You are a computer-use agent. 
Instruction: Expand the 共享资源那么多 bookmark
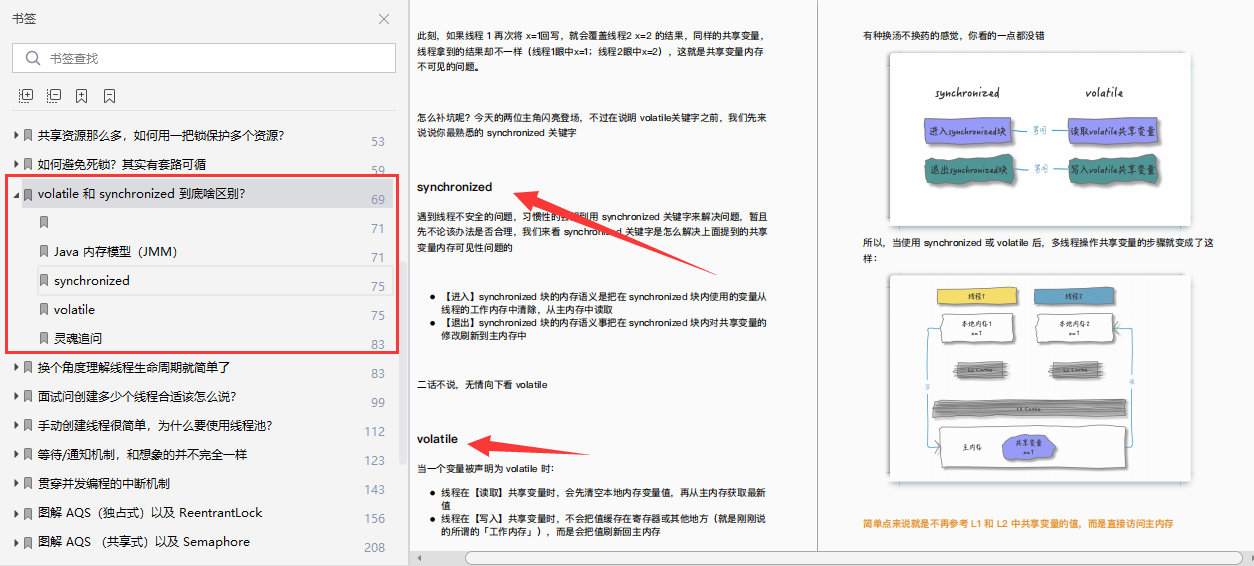[16, 136]
